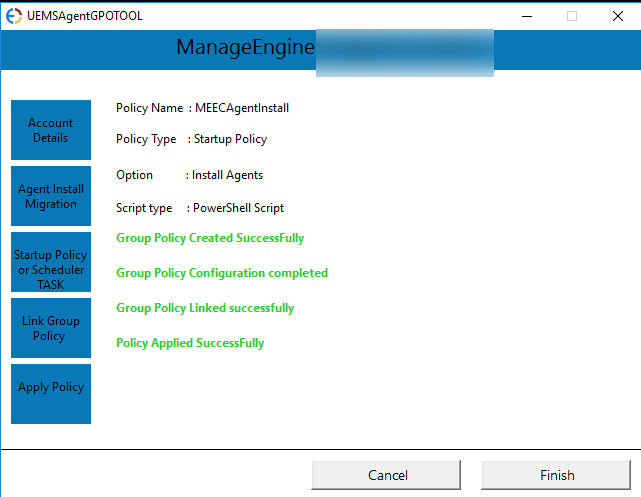The width and height of the screenshot is (641, 497).
Task: Select Startup Policy or Scheduler TASK step
Action: point(51,262)
